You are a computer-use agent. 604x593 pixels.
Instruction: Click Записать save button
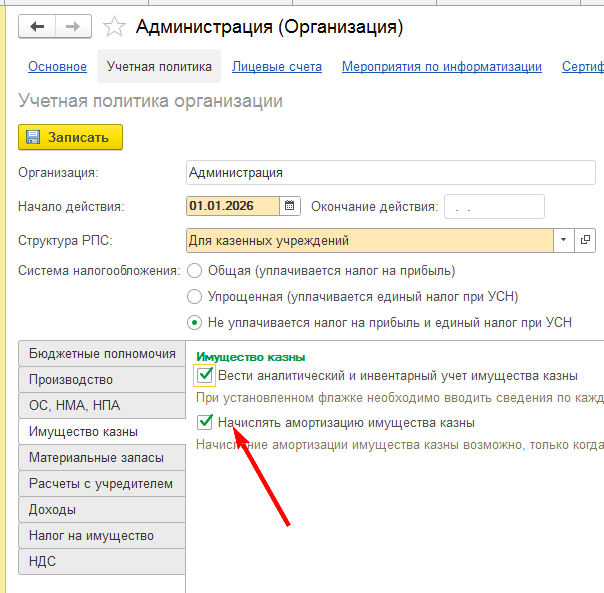(x=70, y=137)
